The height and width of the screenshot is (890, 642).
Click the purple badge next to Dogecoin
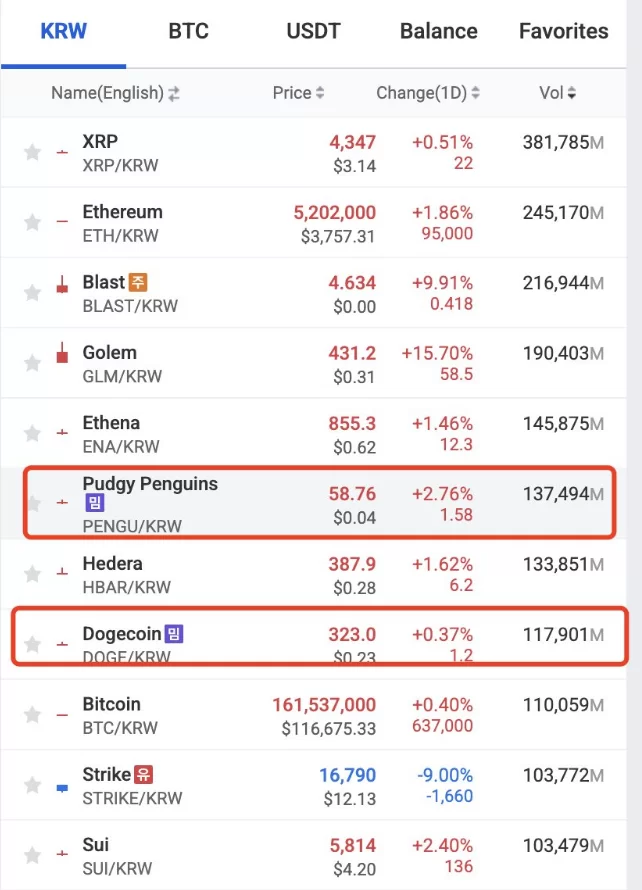point(174,634)
